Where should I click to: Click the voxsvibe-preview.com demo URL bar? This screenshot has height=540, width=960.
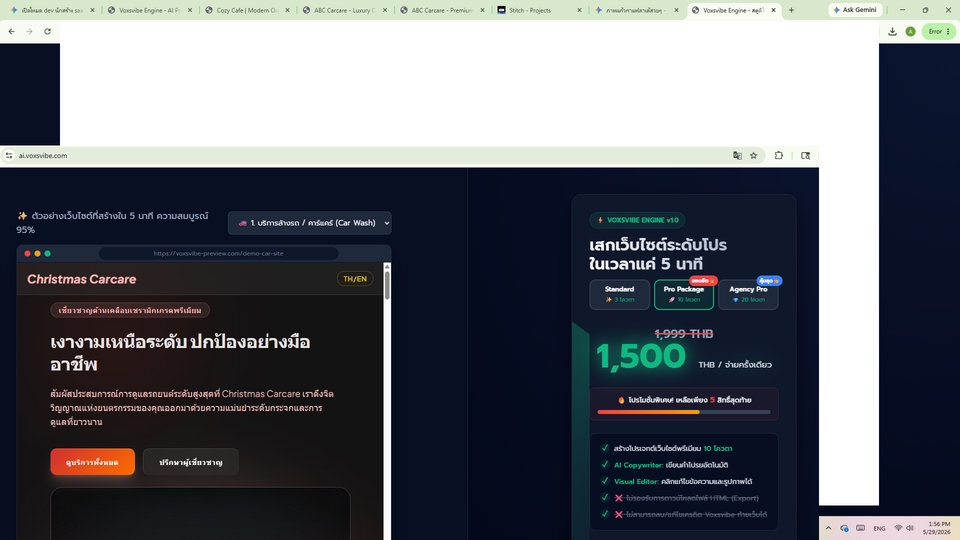point(219,253)
